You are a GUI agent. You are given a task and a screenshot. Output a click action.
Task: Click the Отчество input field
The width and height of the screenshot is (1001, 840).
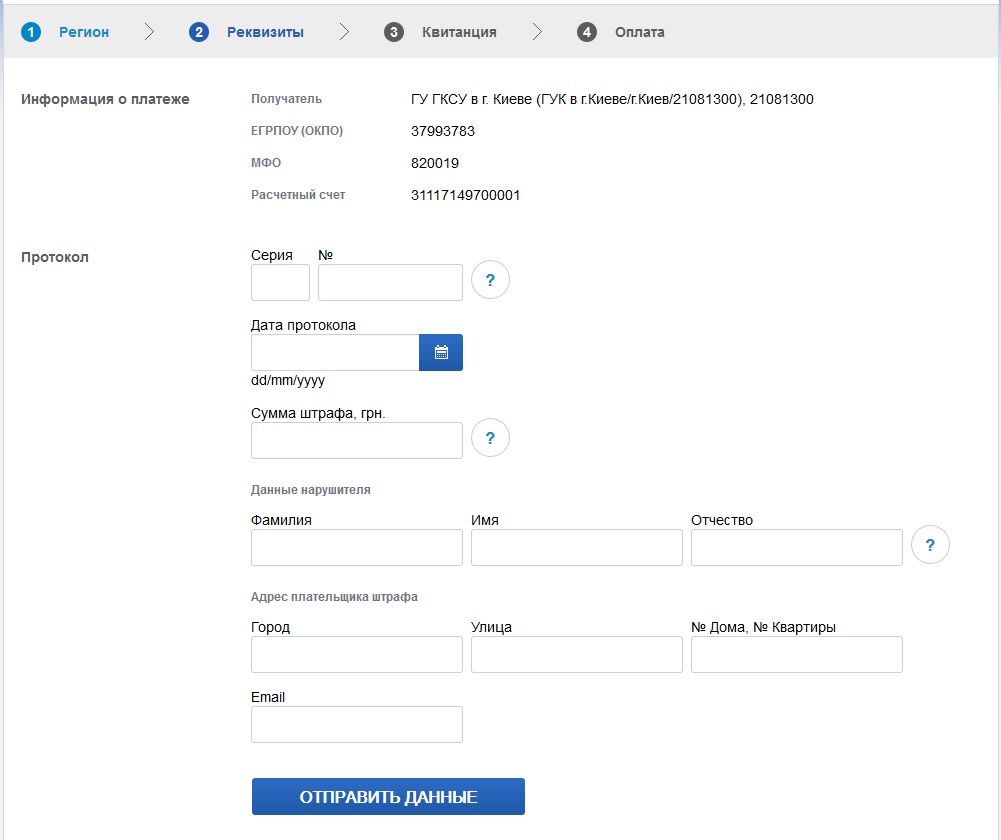797,548
